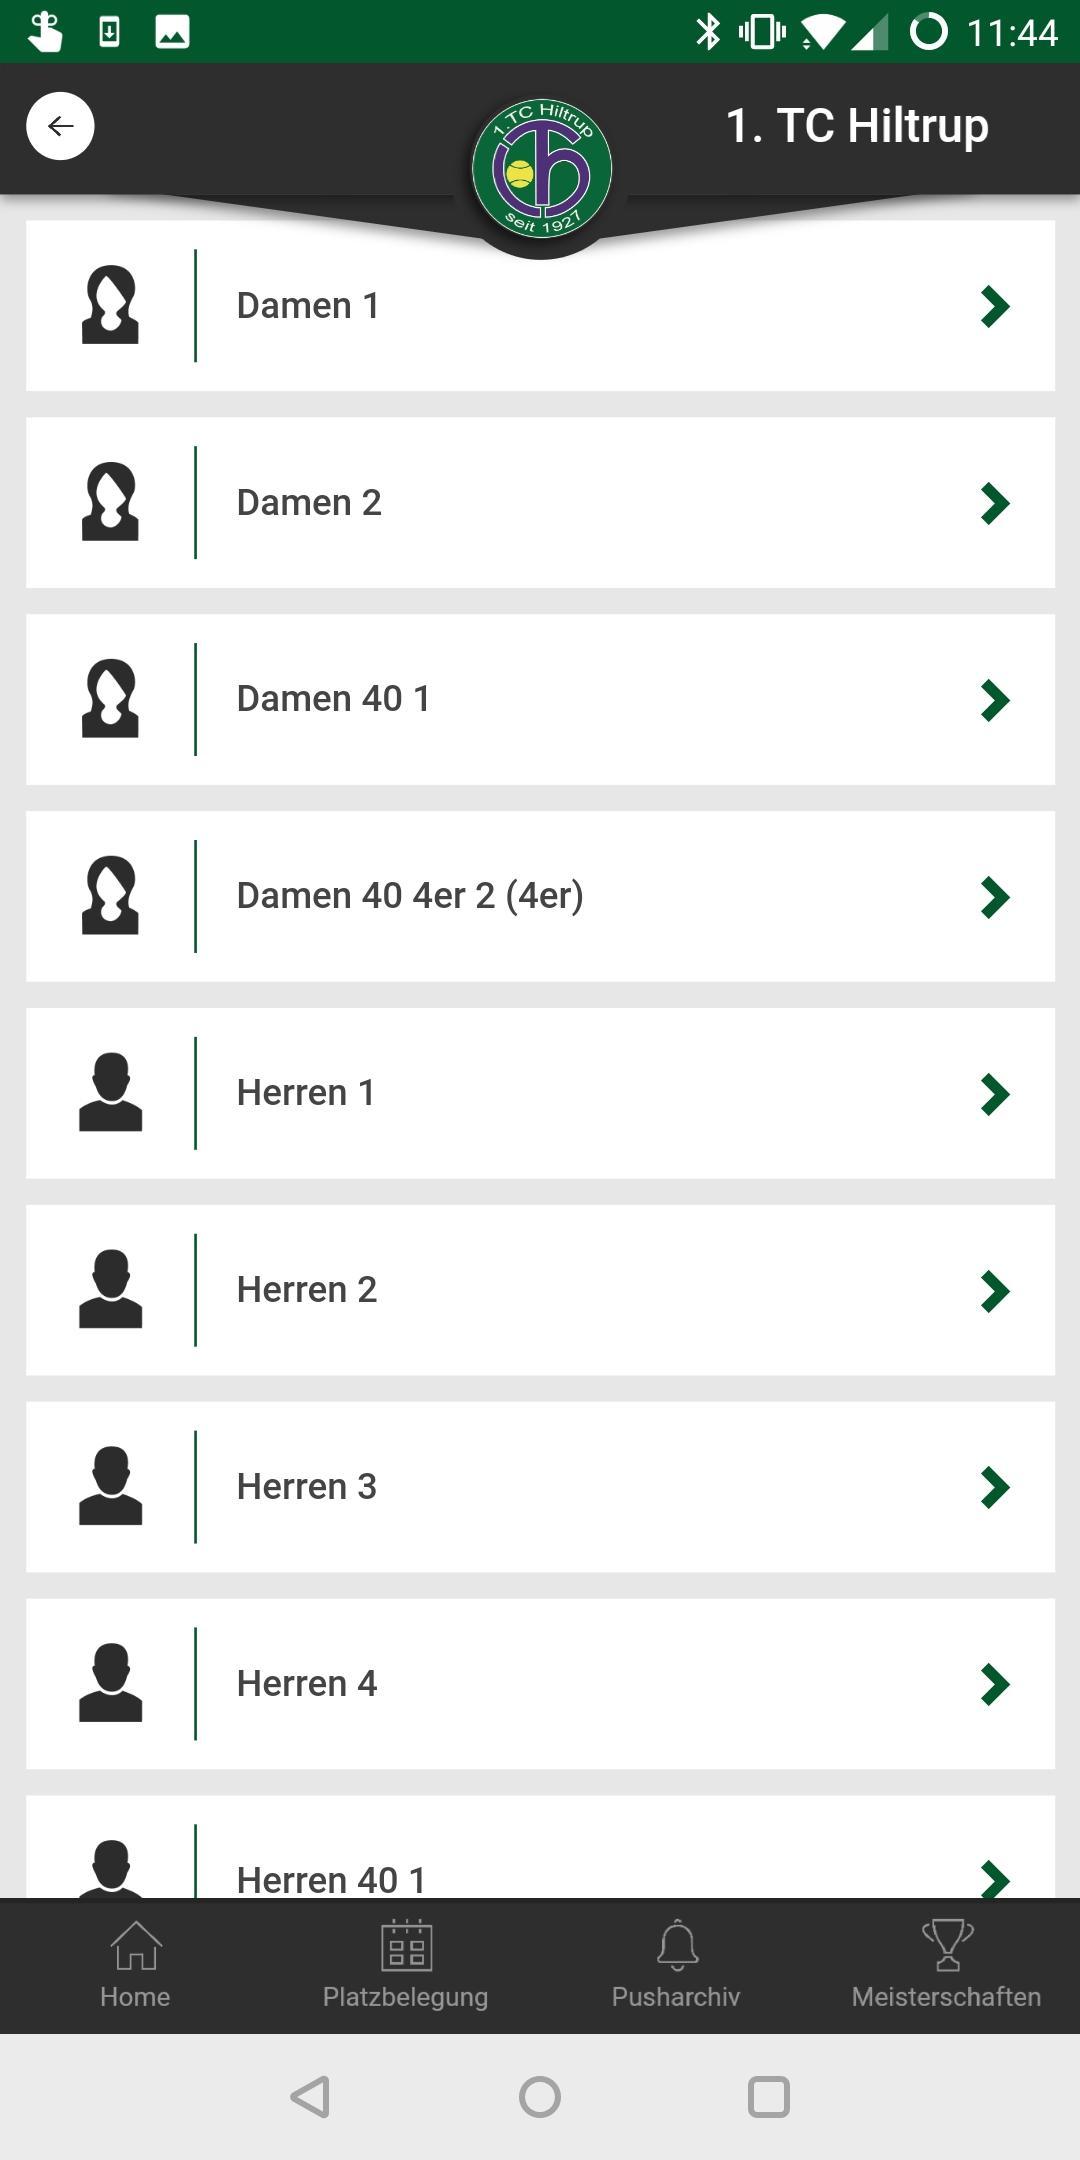Tap the female icon next to Damen 1
Screen dimensions: 1080x2160
pos(110,305)
